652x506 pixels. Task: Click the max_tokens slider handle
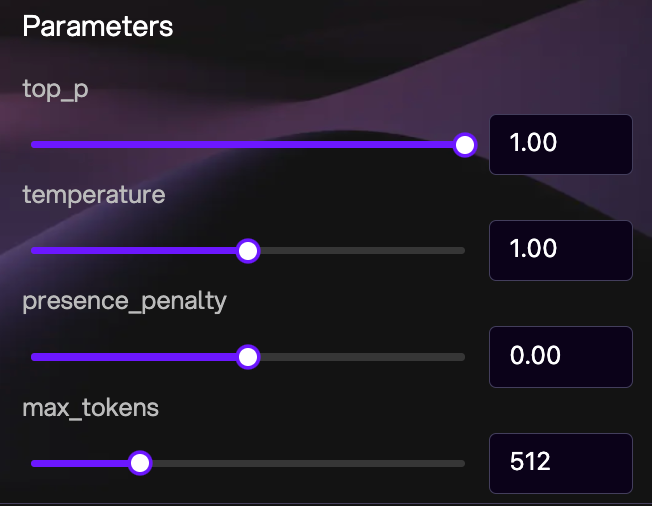click(140, 463)
